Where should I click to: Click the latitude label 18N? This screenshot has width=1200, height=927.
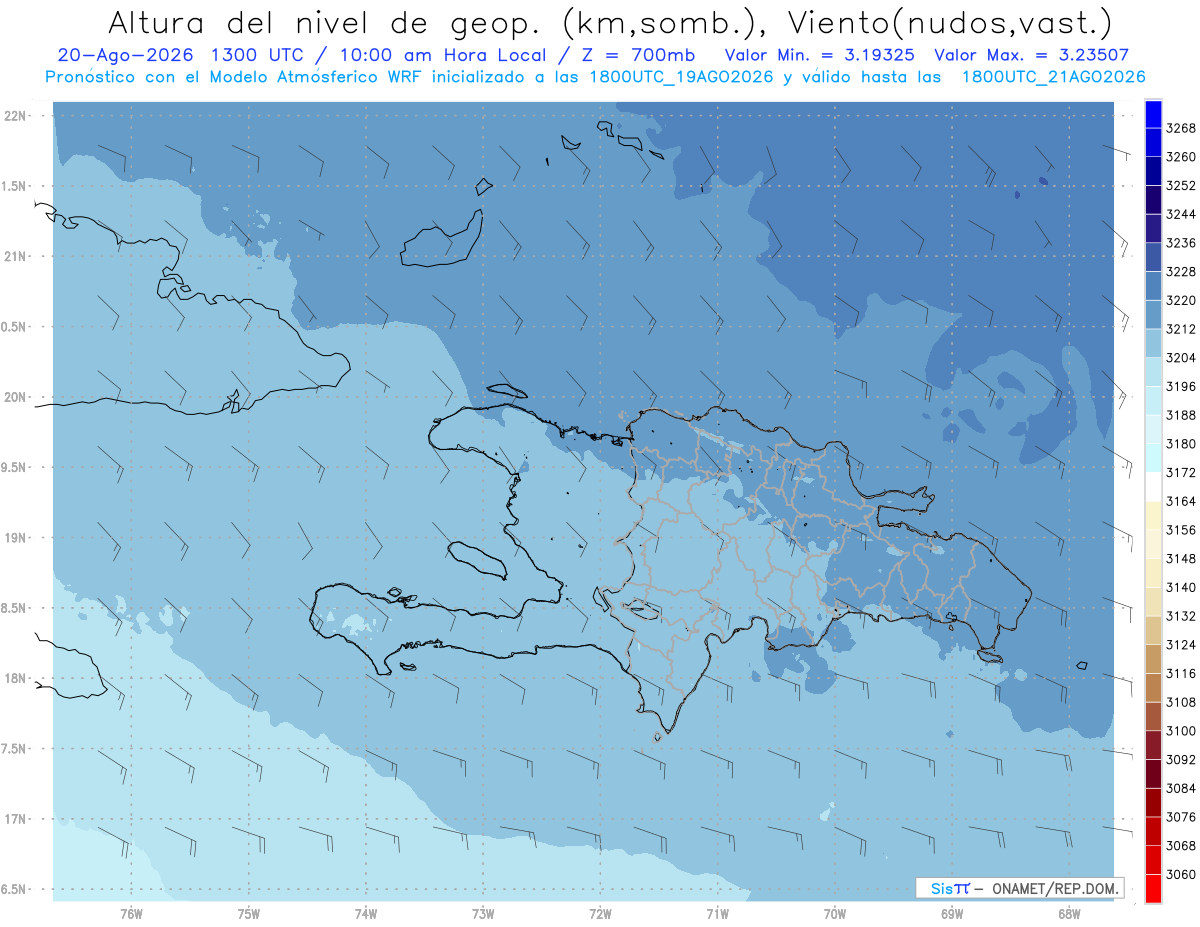click(x=15, y=679)
